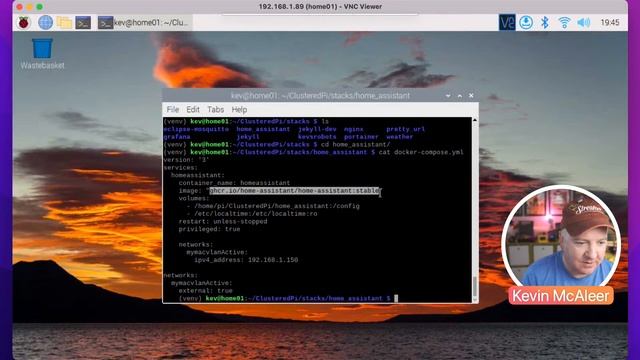This screenshot has height=360, width=640.
Task: Close the terminal window
Action: click(x=471, y=96)
